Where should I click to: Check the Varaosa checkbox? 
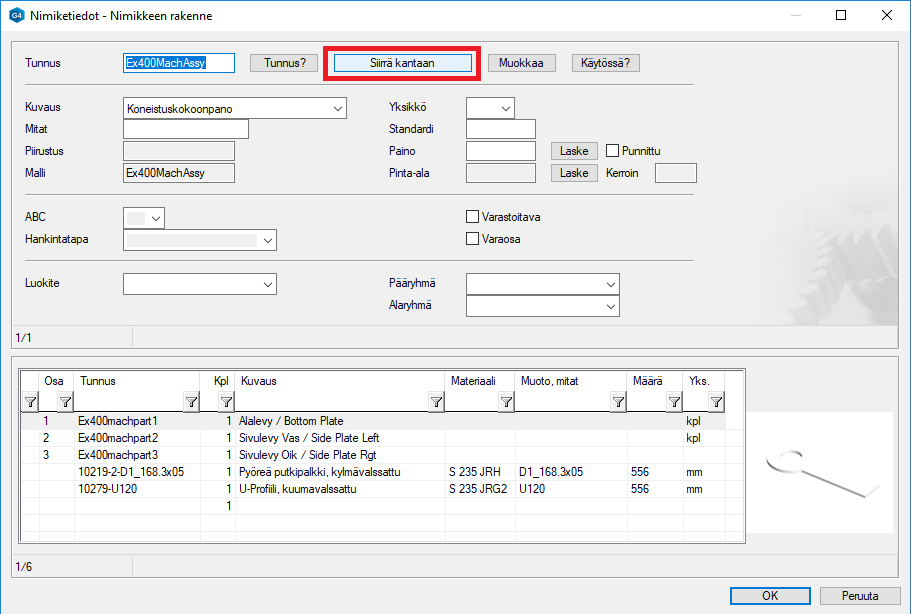473,239
